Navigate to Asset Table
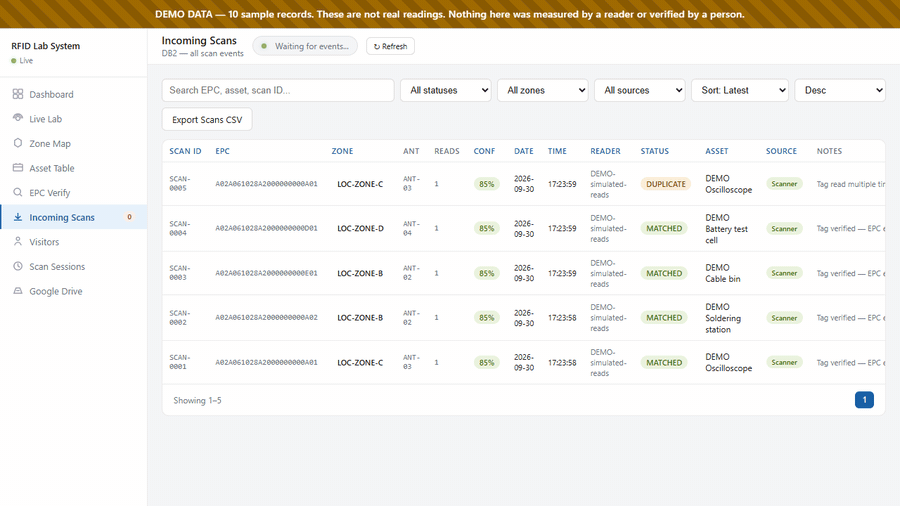 pyautogui.click(x=73, y=168)
